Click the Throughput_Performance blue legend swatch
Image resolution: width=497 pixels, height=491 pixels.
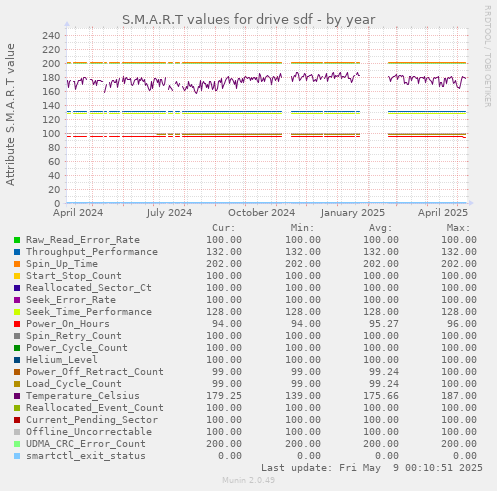(17, 252)
